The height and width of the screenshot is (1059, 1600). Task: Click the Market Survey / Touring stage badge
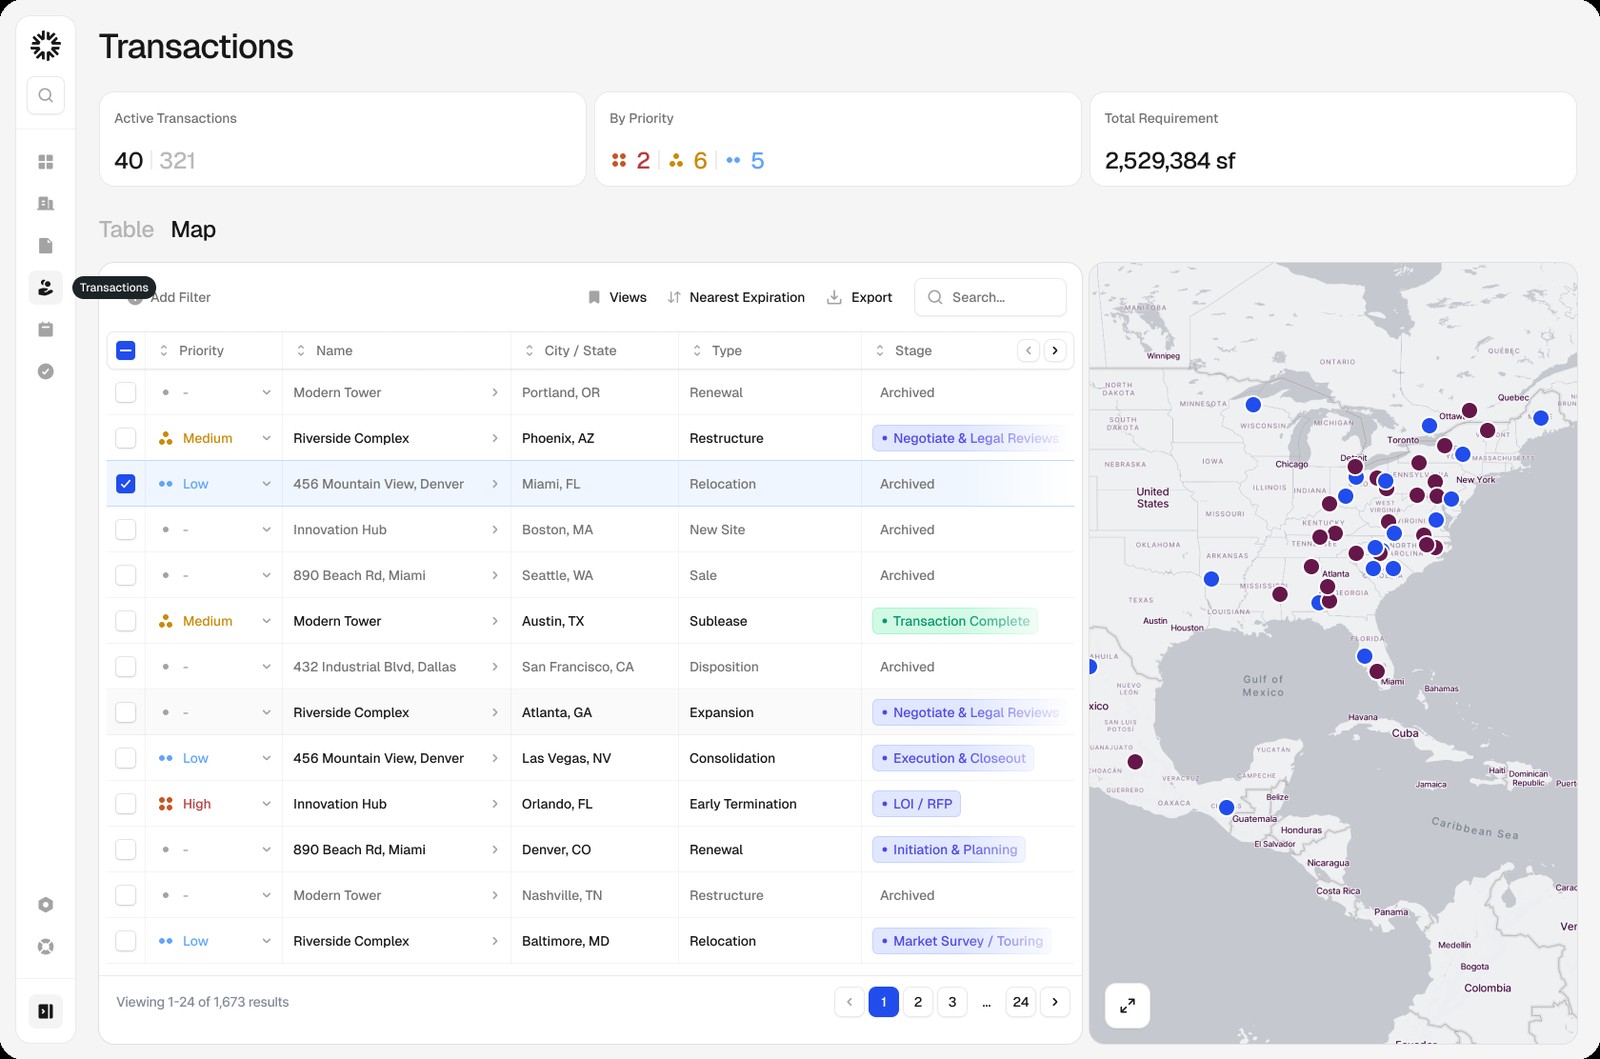(x=961, y=941)
